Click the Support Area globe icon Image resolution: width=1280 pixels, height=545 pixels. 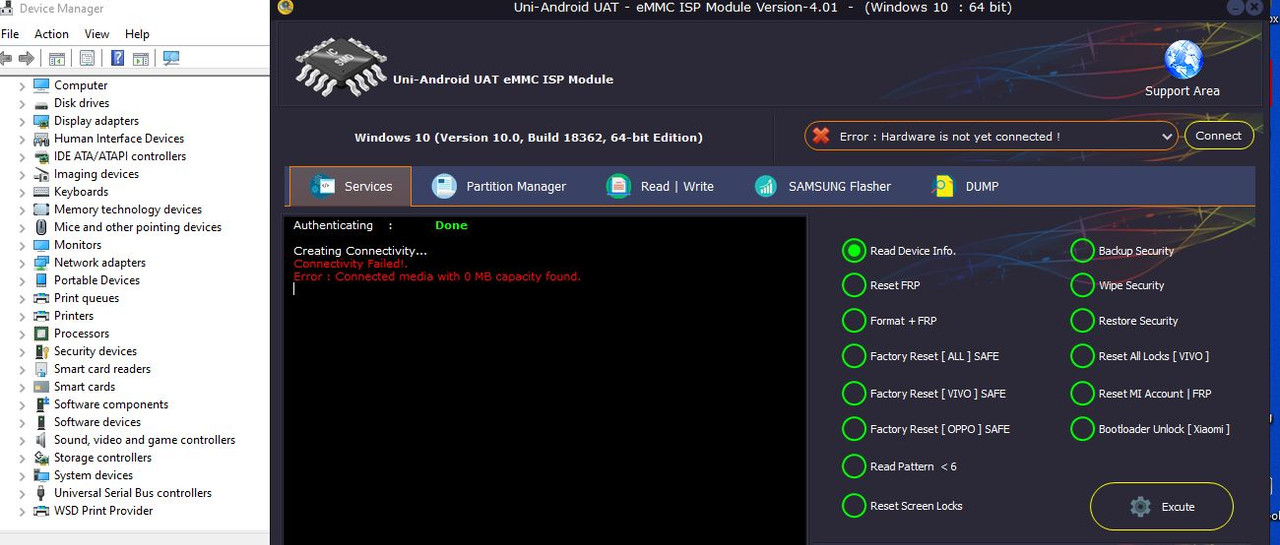1183,60
